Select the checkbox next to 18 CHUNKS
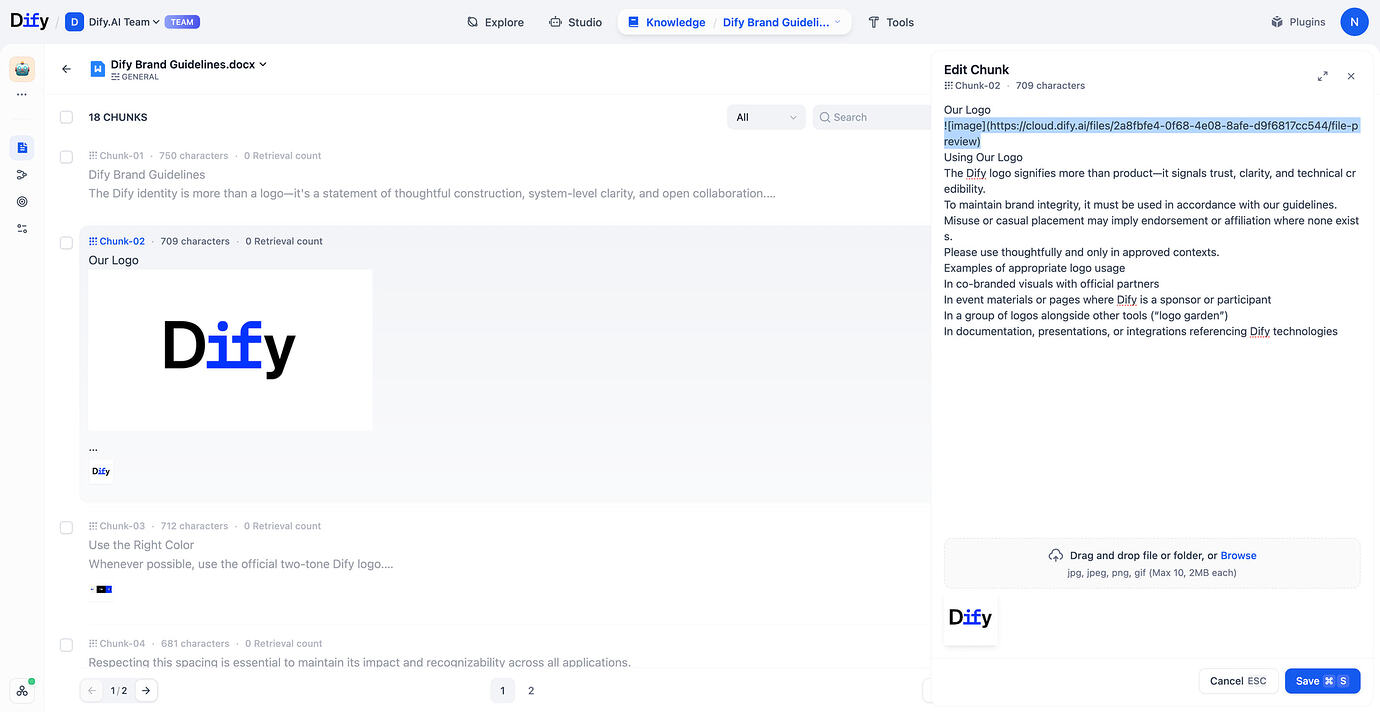The image size is (1380, 712). (66, 117)
